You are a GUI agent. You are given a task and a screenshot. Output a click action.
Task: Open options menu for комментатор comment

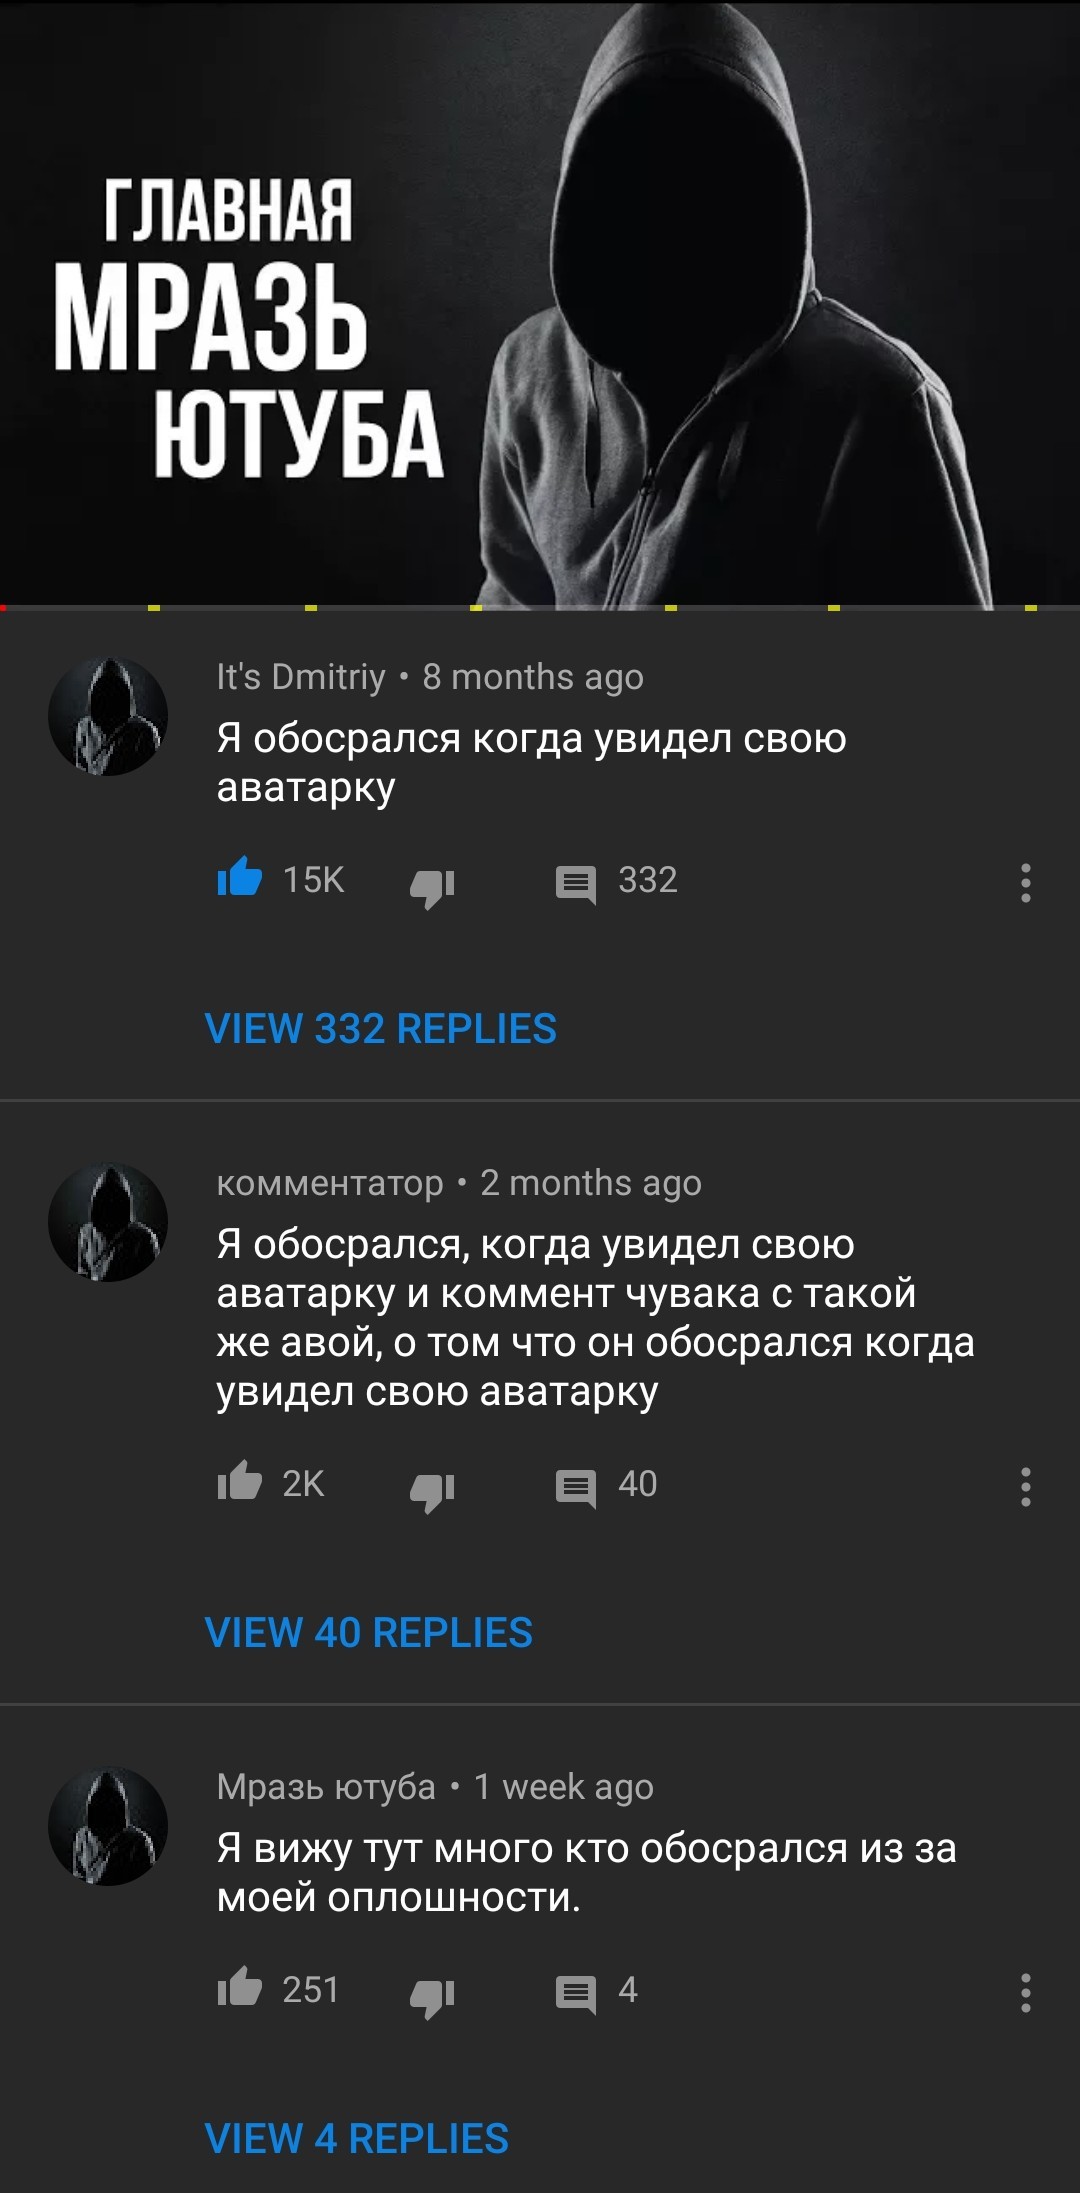(x=1026, y=1487)
